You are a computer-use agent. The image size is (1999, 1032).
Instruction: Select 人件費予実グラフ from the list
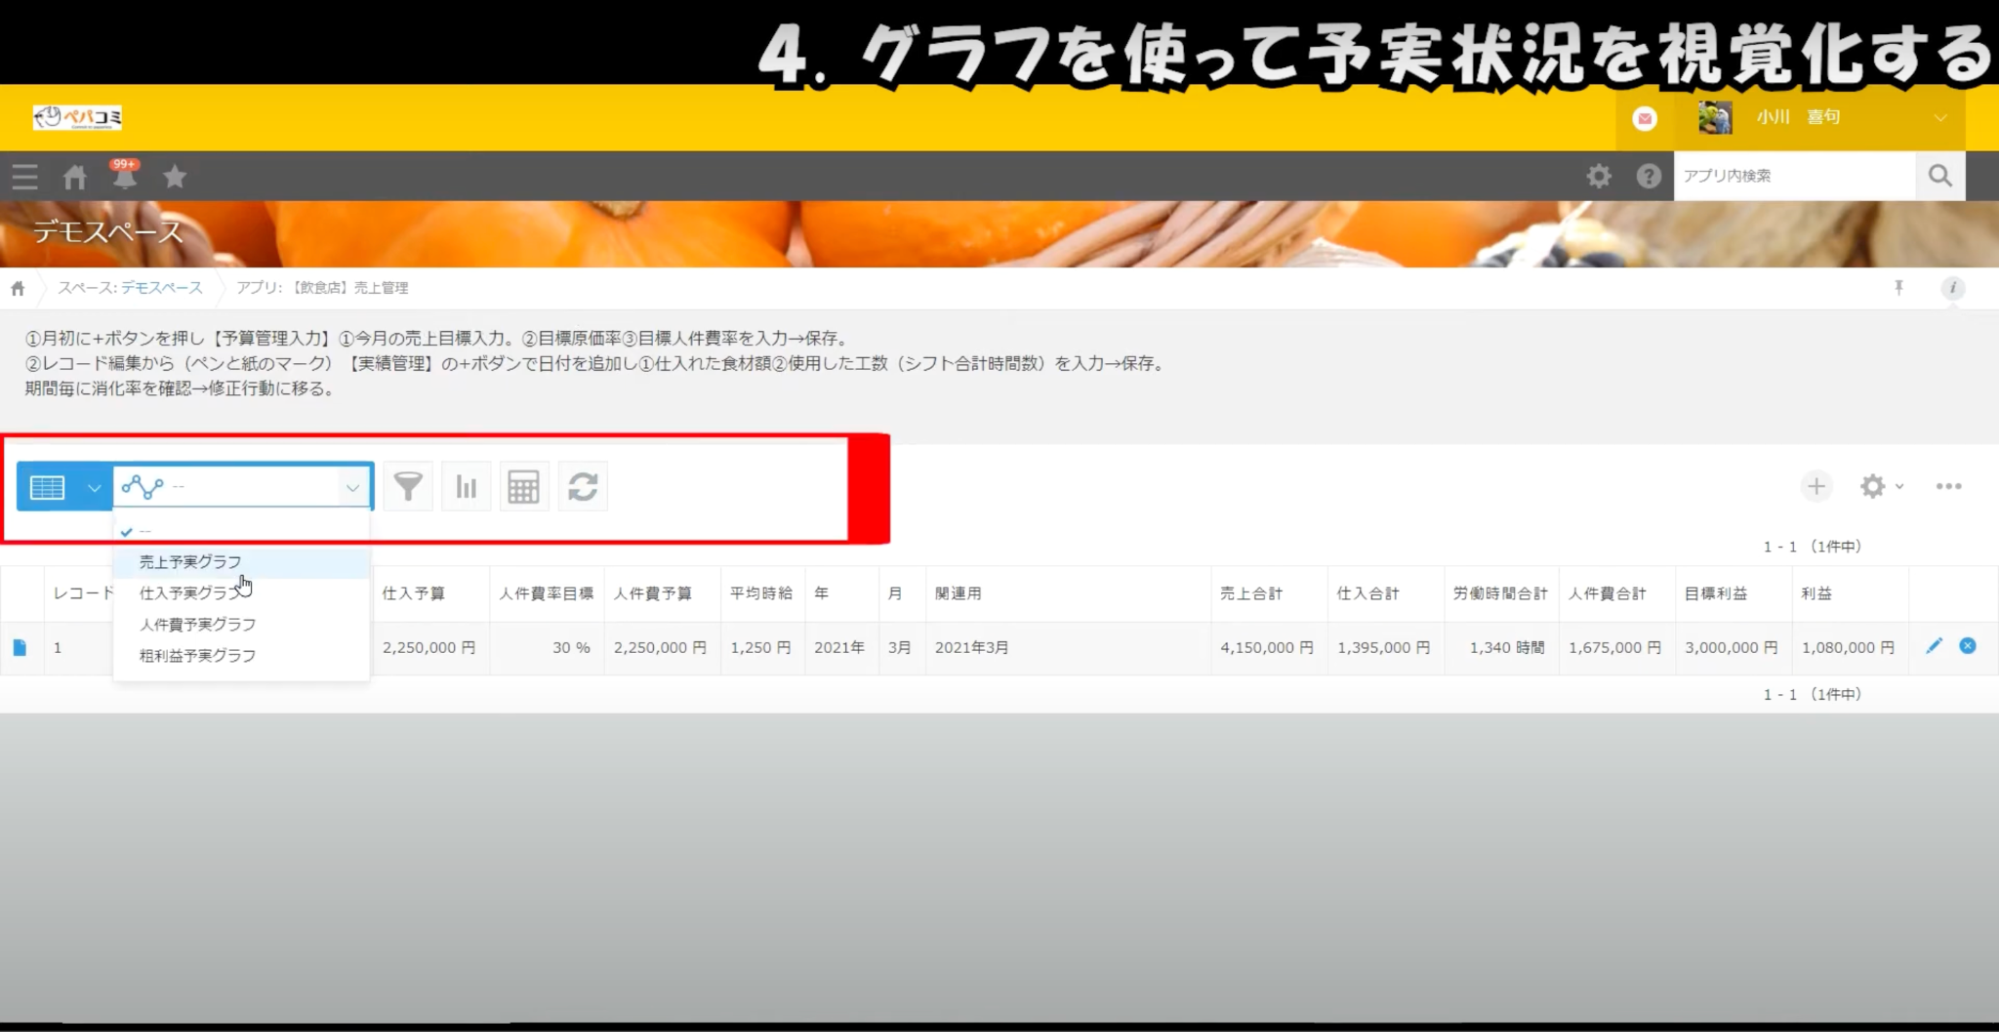197,624
